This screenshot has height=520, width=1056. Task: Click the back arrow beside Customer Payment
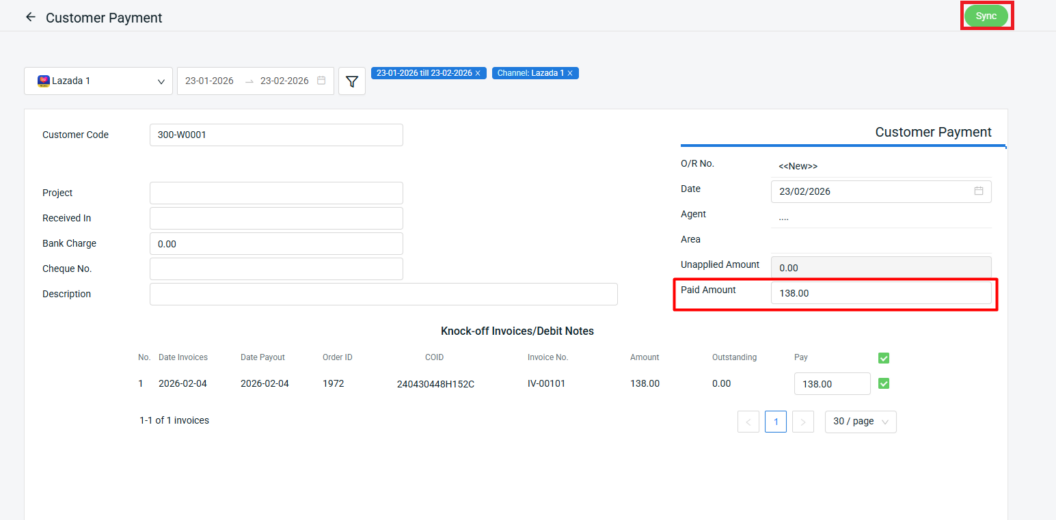pos(30,17)
